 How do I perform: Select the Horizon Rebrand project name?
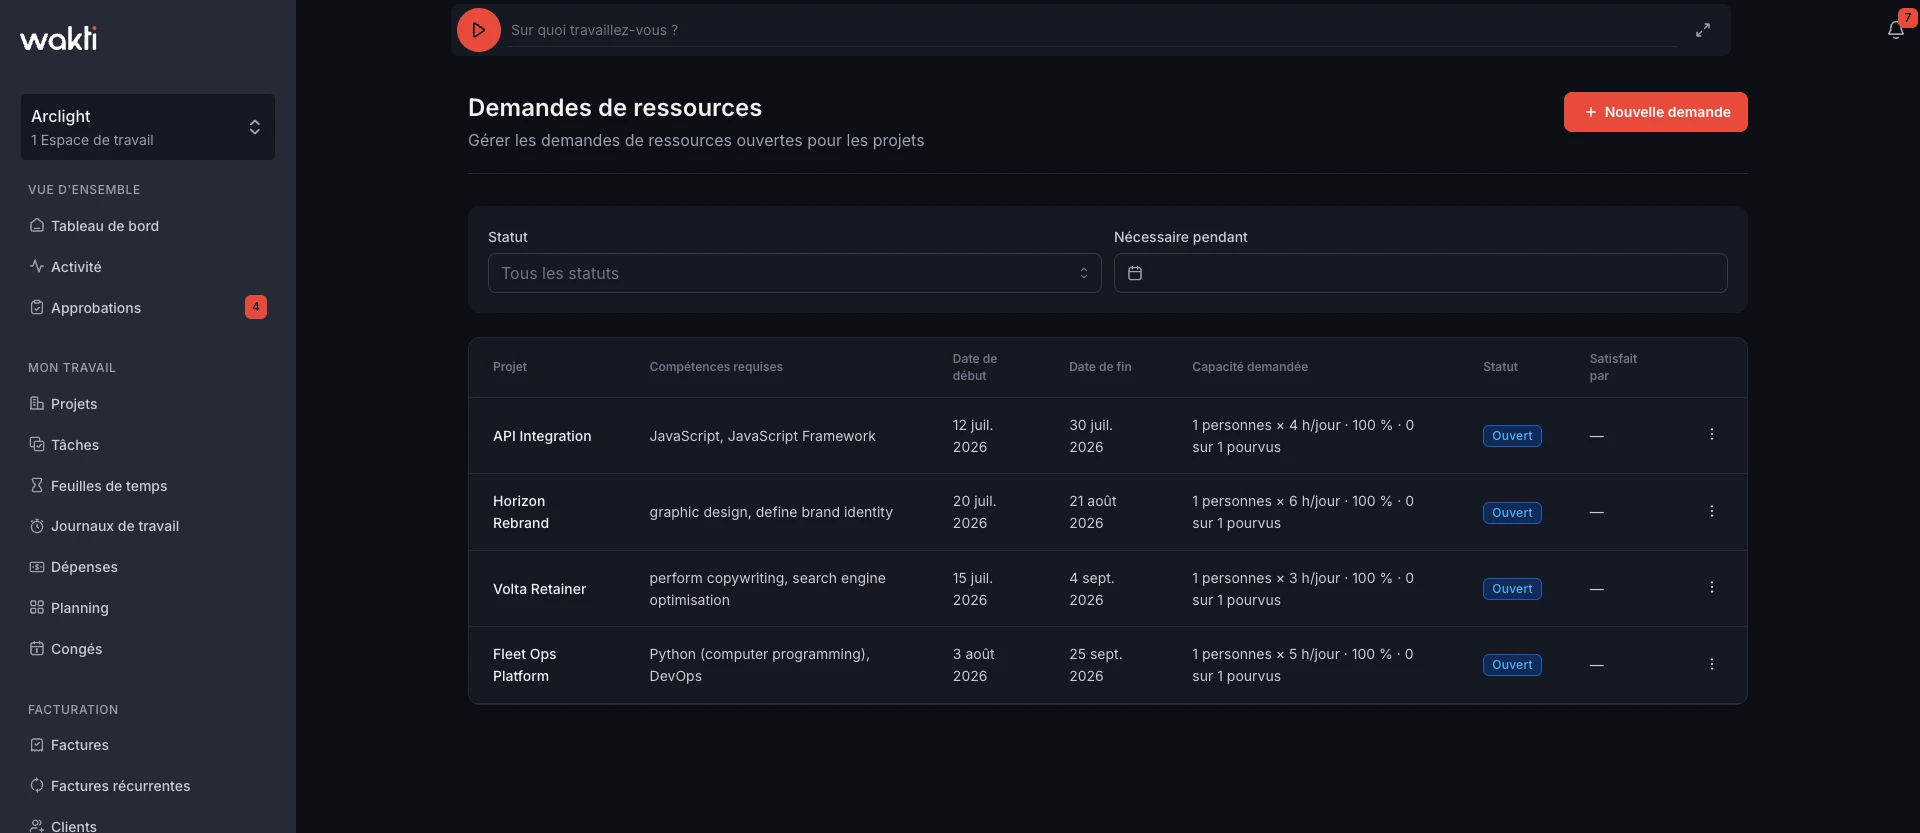pos(521,512)
